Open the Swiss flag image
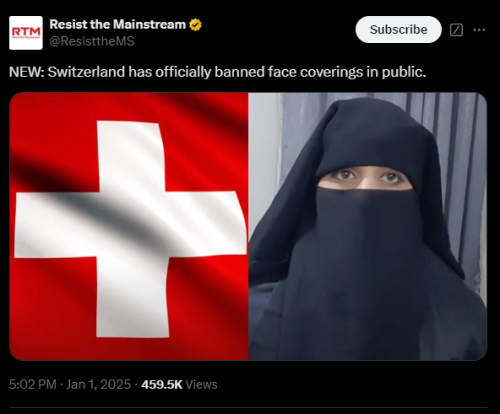Image resolution: width=500 pixels, height=414 pixels. point(129,226)
